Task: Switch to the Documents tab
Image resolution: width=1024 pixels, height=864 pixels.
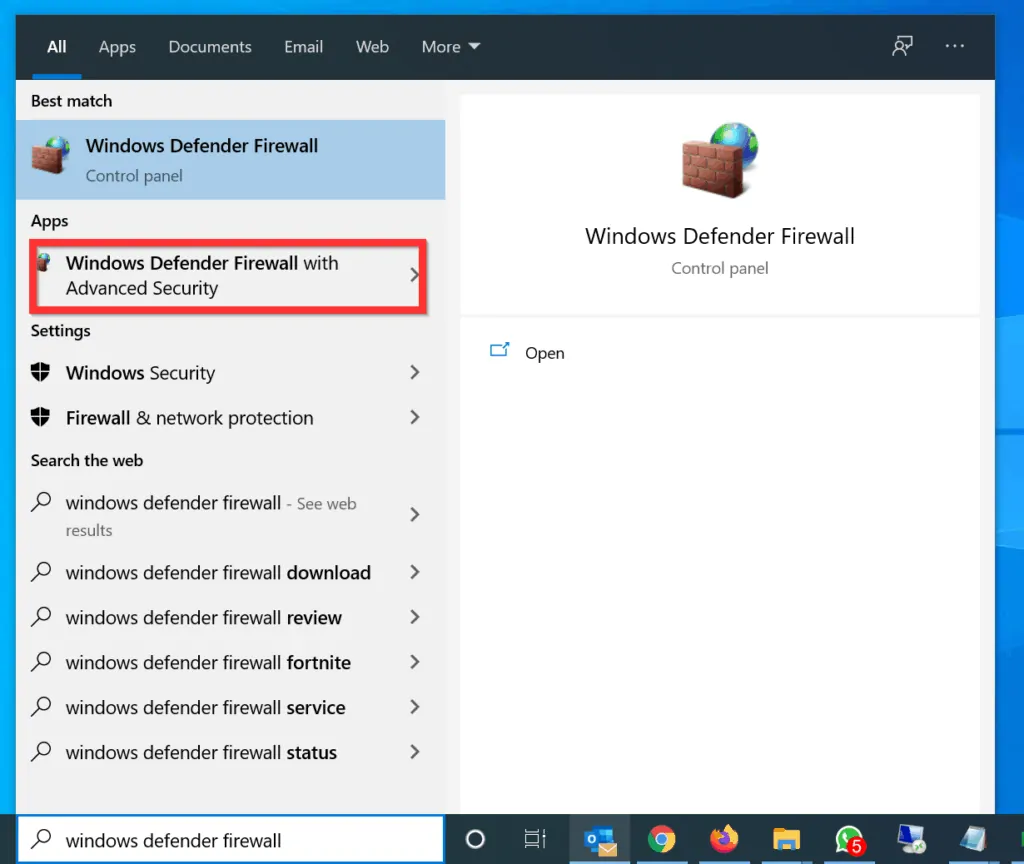Action: tap(209, 46)
